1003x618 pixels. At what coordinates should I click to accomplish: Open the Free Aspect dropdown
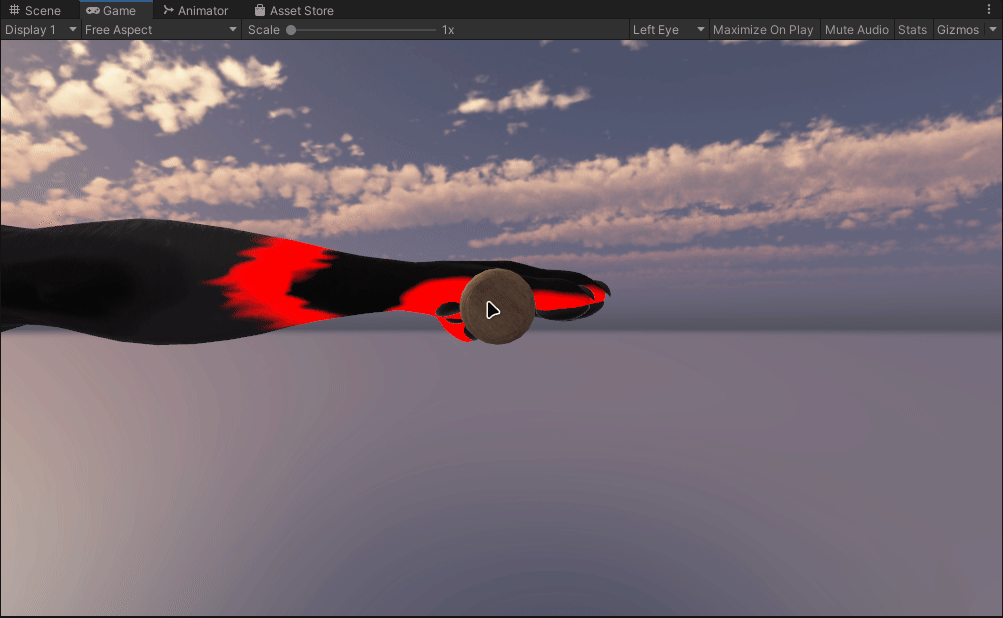coord(161,30)
